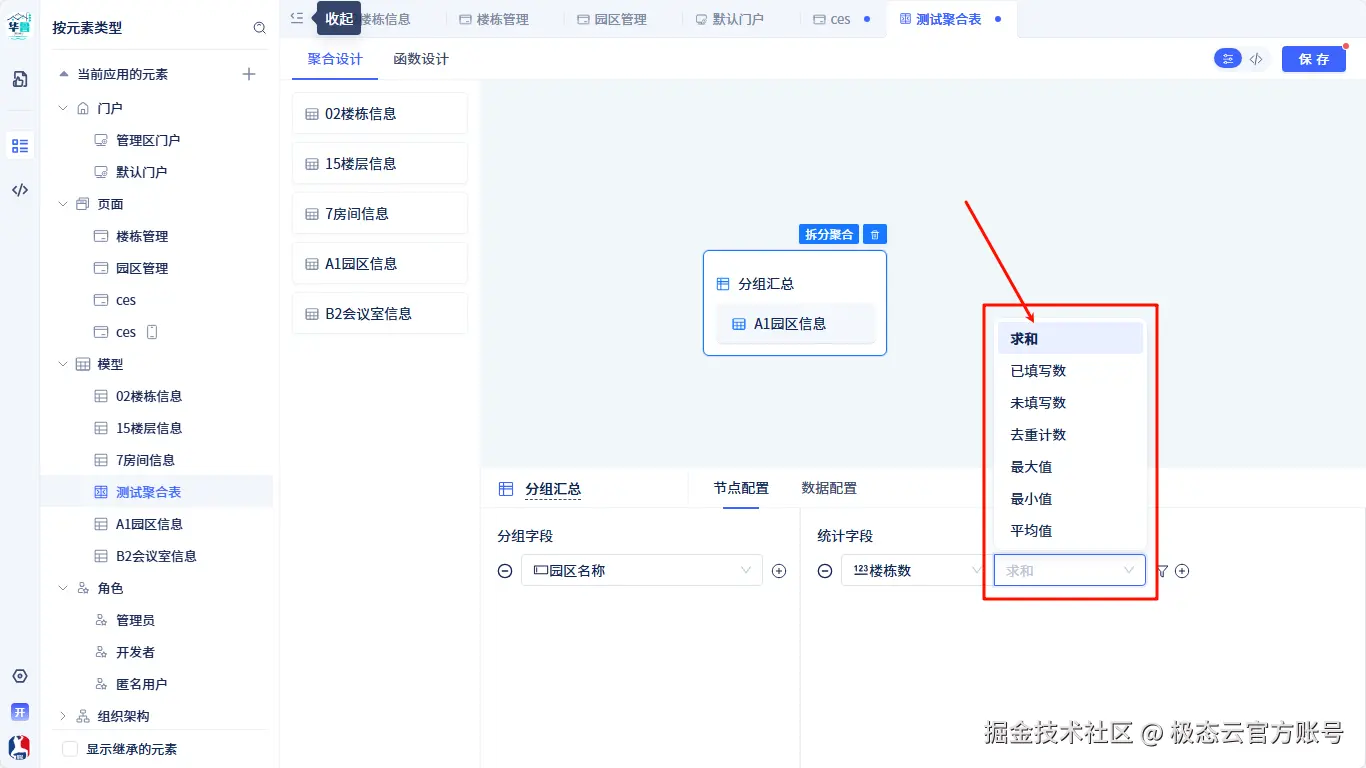Switch to the 楼栋管理 editor tab
This screenshot has height=768, width=1366.
493,19
